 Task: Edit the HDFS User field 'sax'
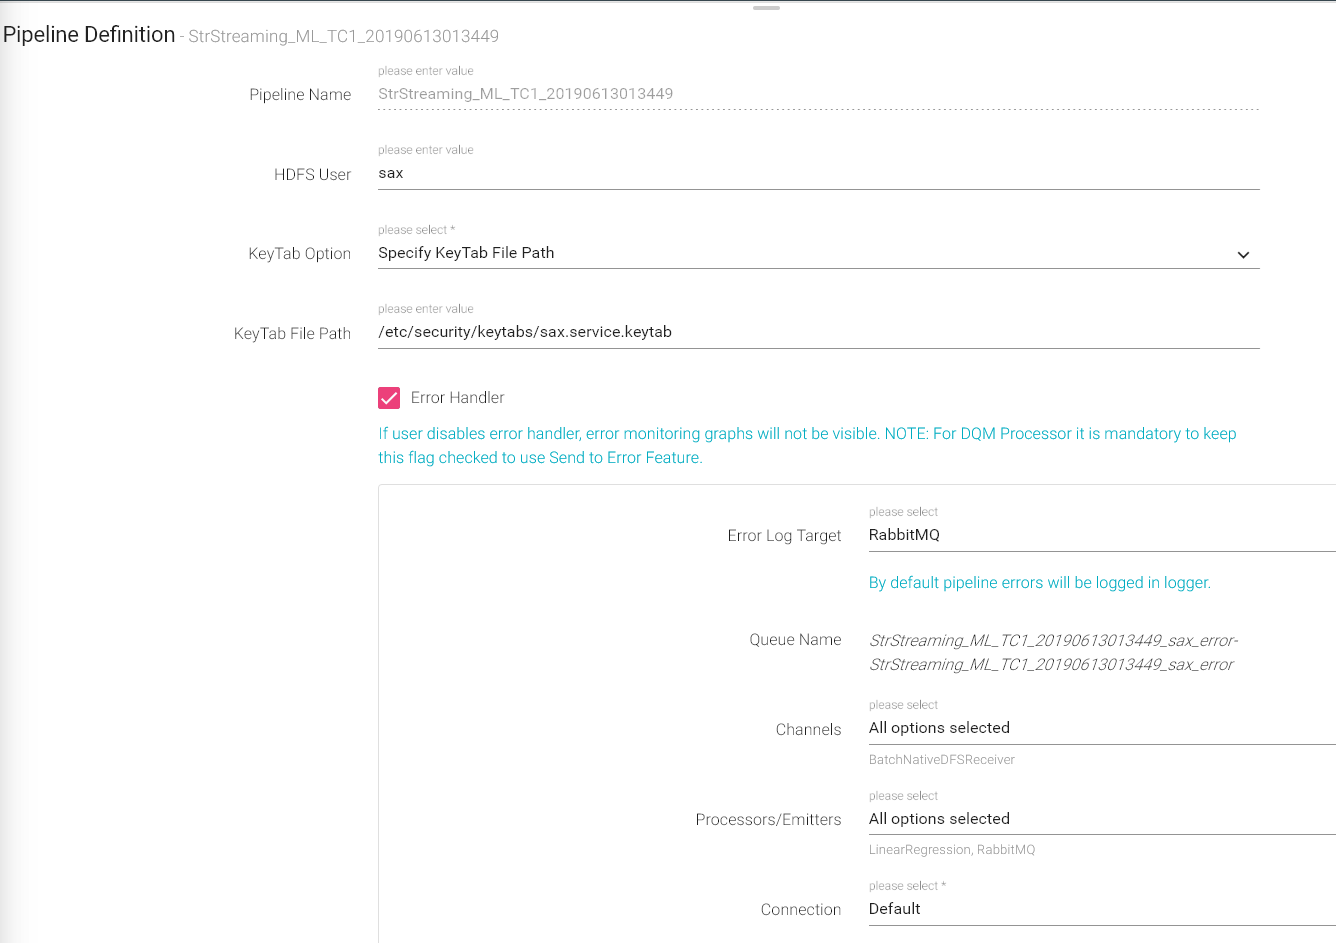pos(818,173)
